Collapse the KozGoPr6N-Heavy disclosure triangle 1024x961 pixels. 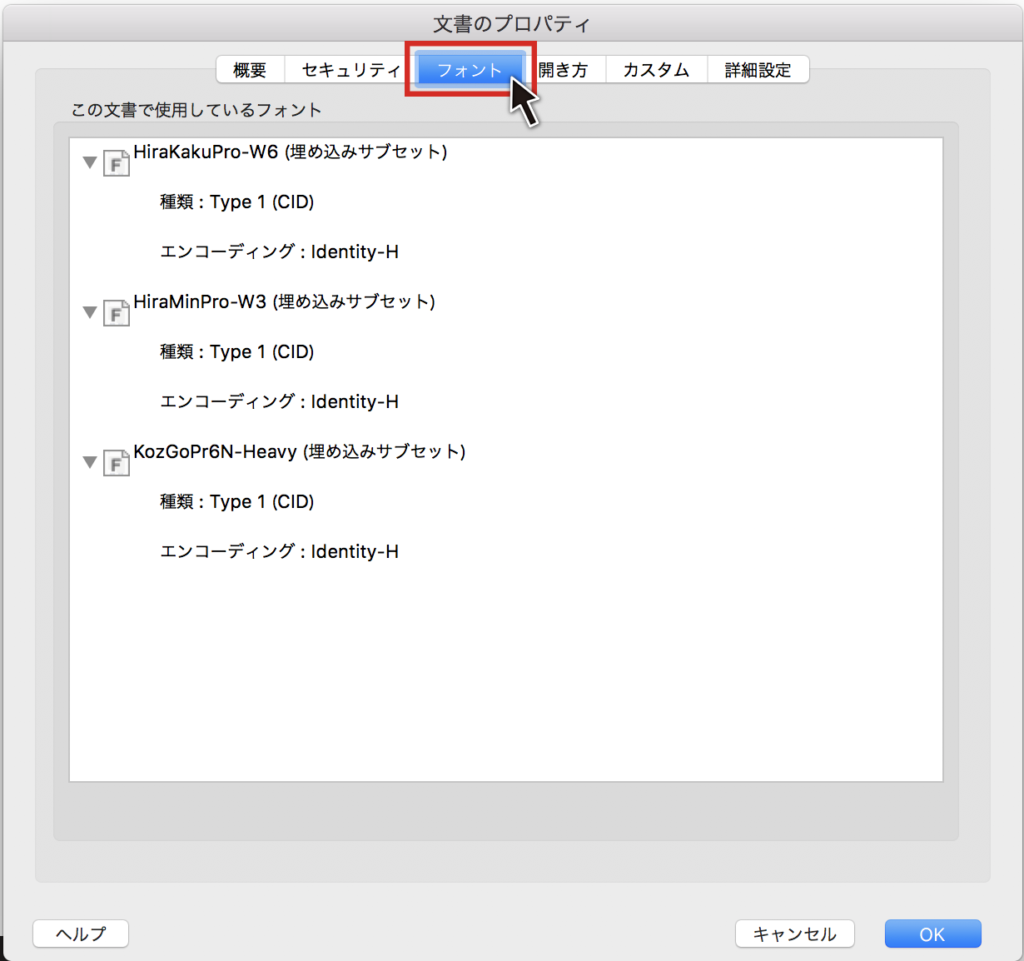coord(90,462)
